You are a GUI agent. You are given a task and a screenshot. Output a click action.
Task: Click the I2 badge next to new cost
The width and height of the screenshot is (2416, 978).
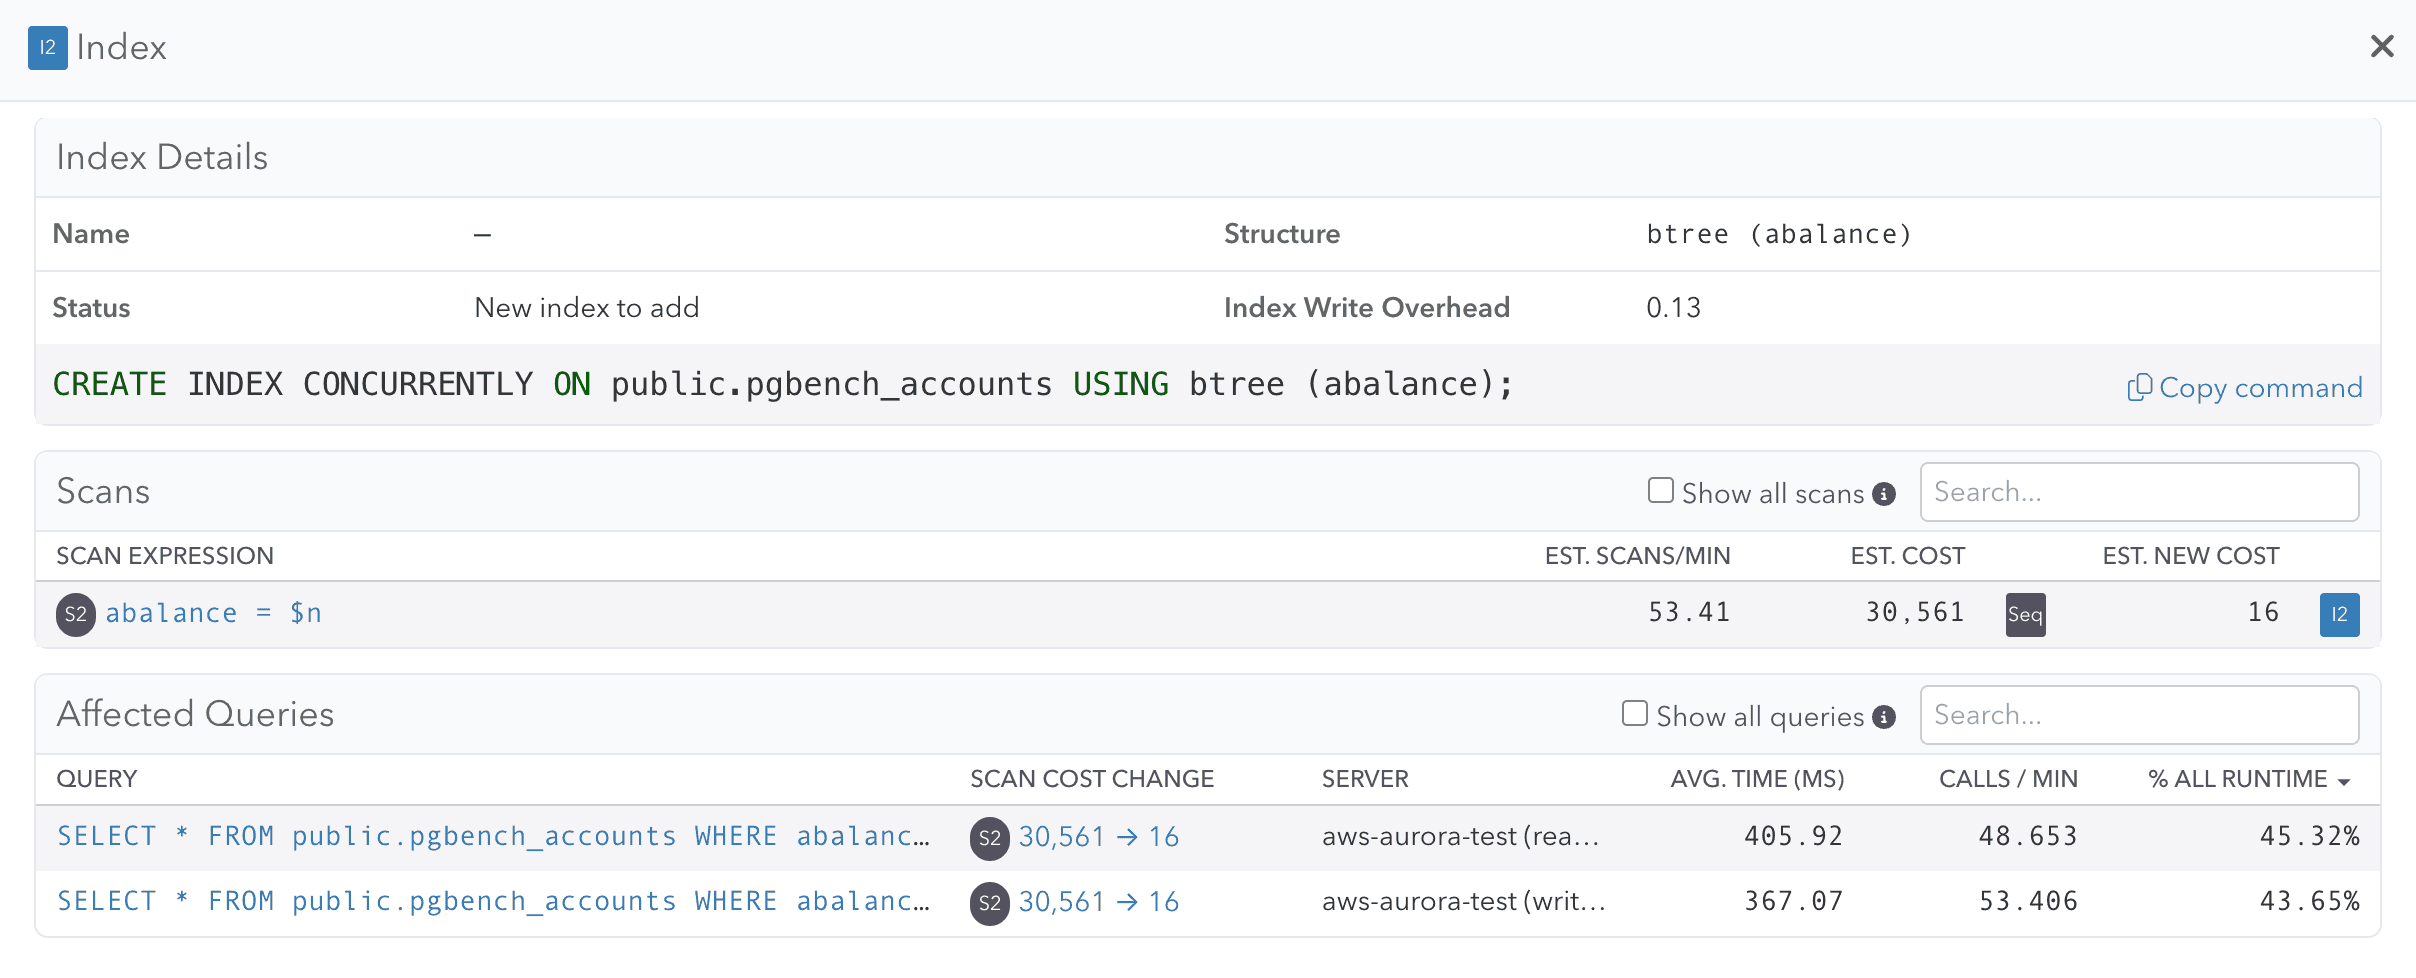(2339, 614)
